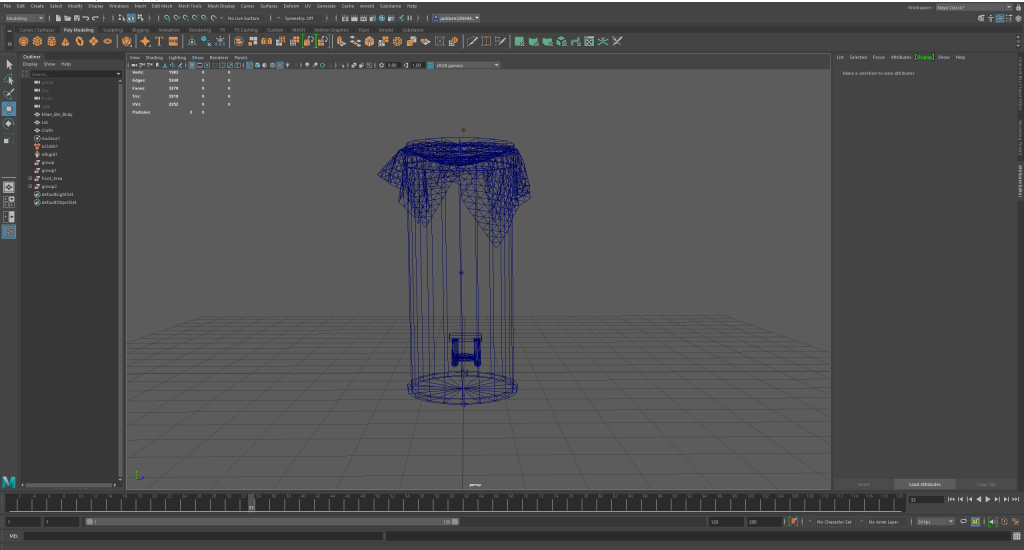Choose the Paint Selection tool
The height and width of the screenshot is (550, 1024).
(9, 94)
